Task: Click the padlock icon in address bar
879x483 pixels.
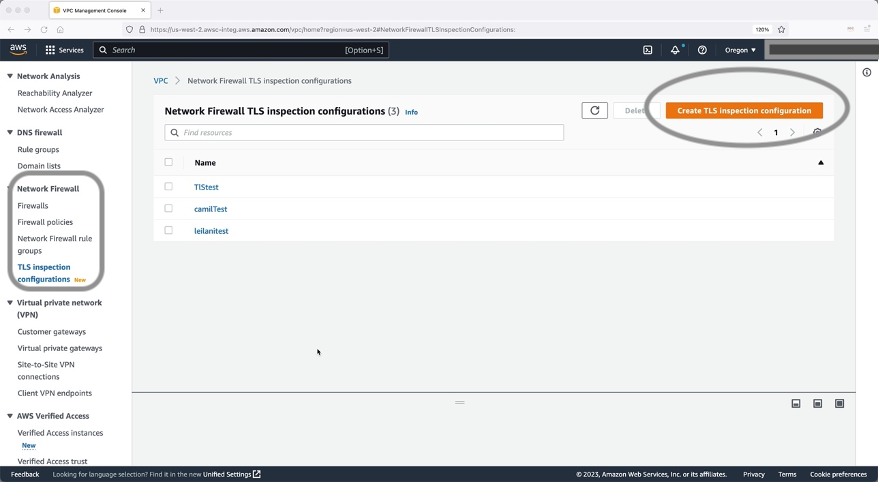Action: click(142, 30)
